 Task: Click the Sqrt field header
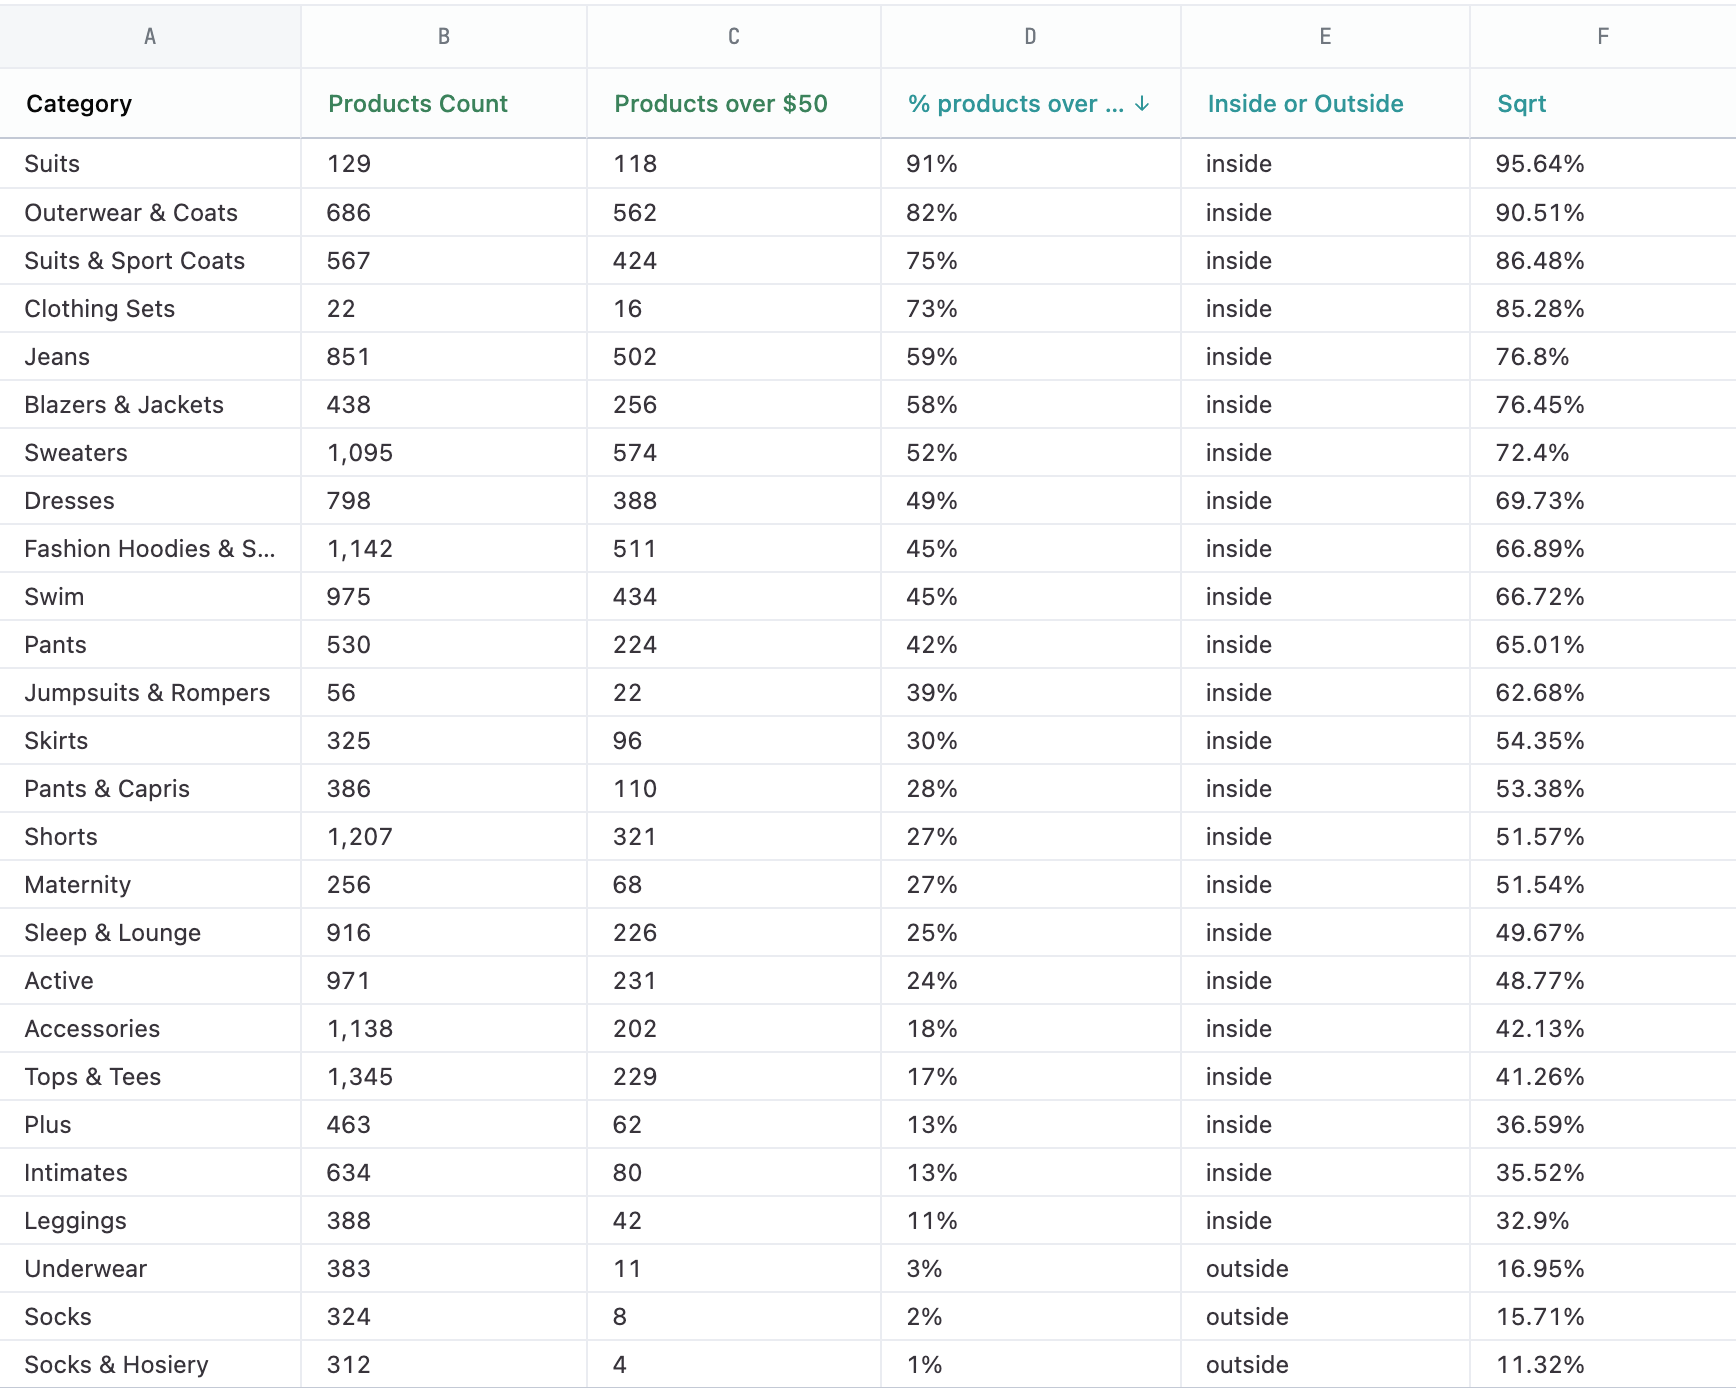(x=1521, y=104)
